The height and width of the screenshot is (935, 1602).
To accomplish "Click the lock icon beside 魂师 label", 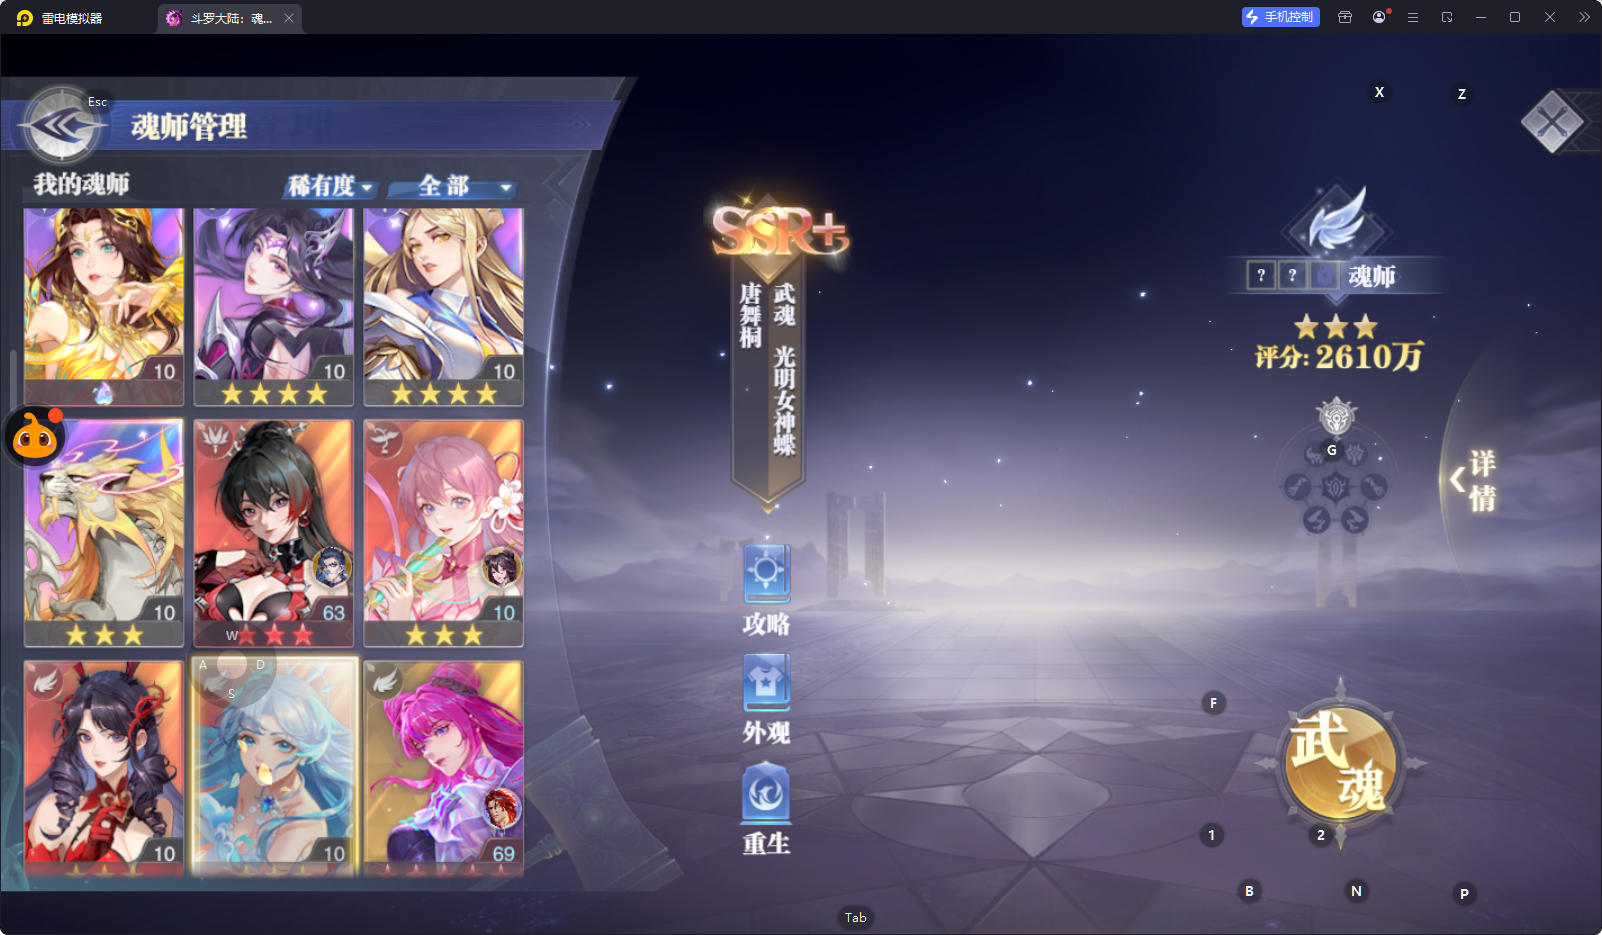I will (x=1324, y=275).
